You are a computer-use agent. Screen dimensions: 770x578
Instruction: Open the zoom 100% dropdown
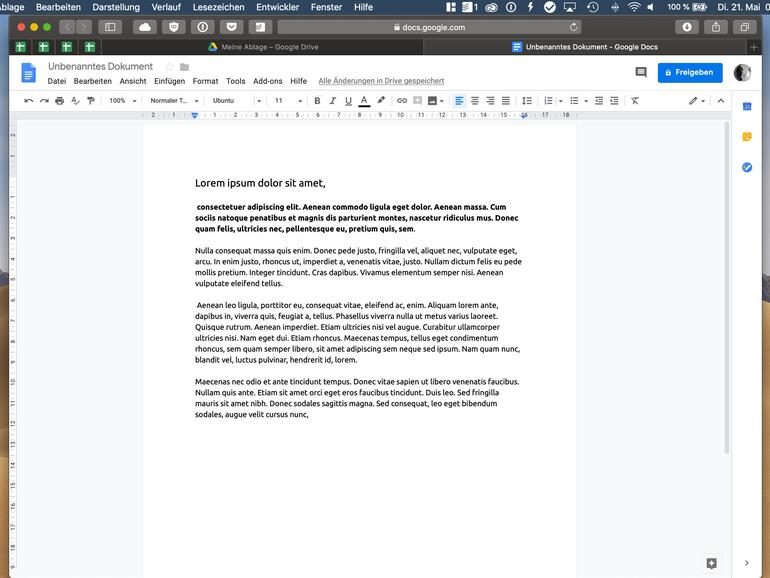122,101
